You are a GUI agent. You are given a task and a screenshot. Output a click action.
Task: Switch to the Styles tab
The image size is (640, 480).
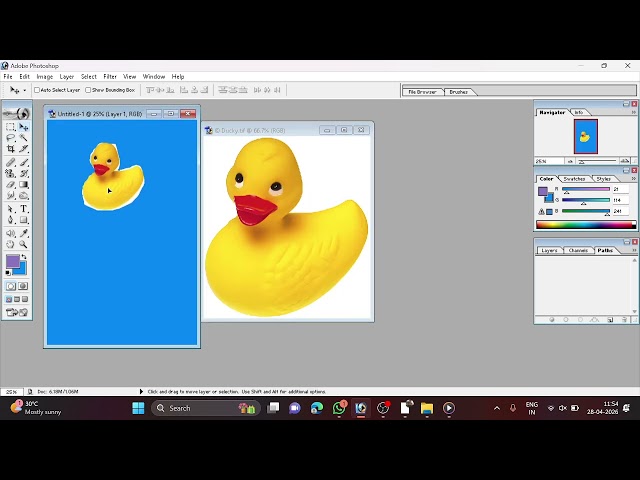tap(603, 179)
